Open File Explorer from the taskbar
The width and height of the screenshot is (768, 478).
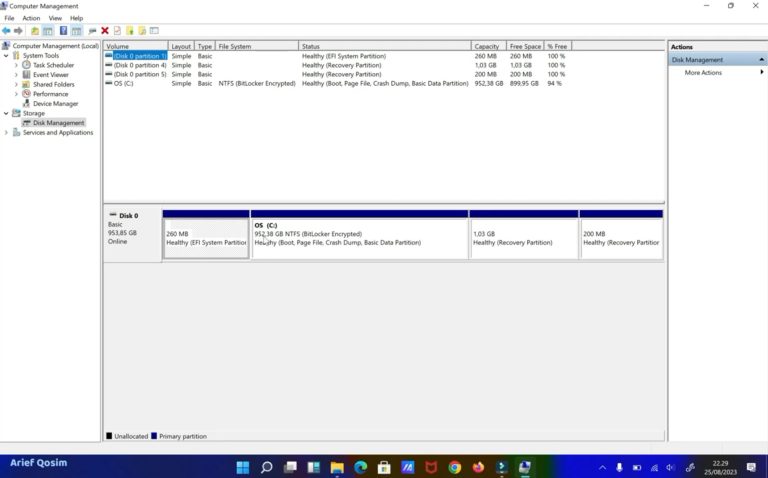point(337,467)
